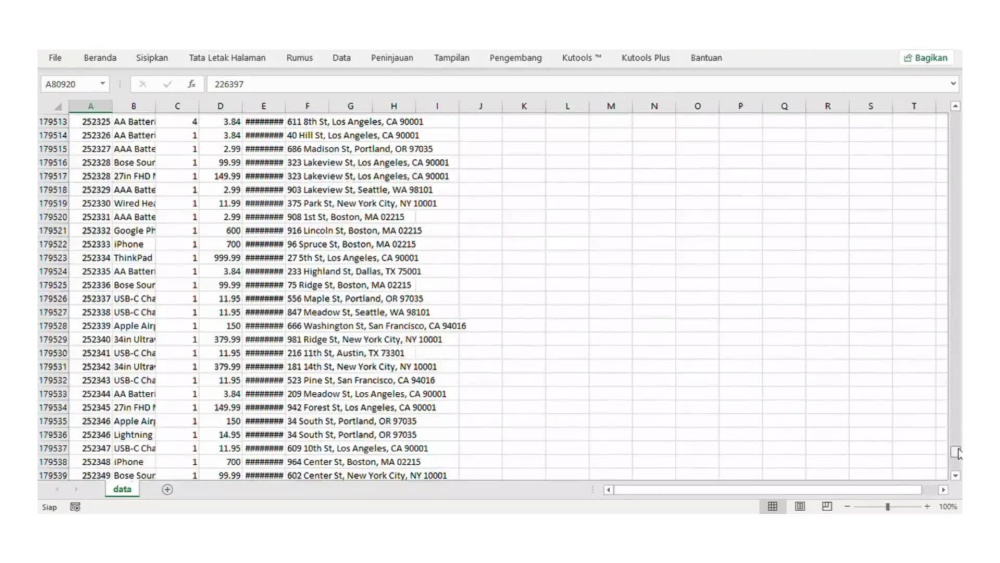Open the Pengembang tab
This screenshot has height=563, width=1000.
[515, 57]
